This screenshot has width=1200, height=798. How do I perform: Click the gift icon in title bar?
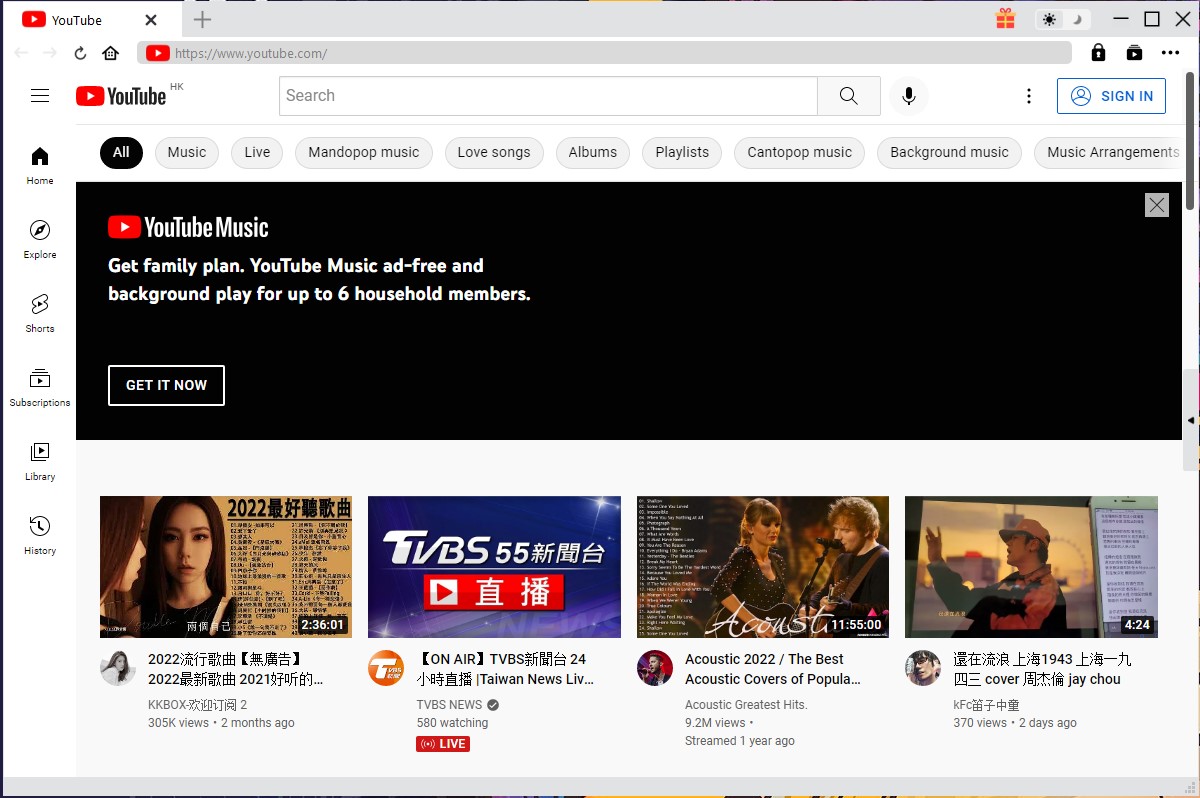[x=1005, y=19]
